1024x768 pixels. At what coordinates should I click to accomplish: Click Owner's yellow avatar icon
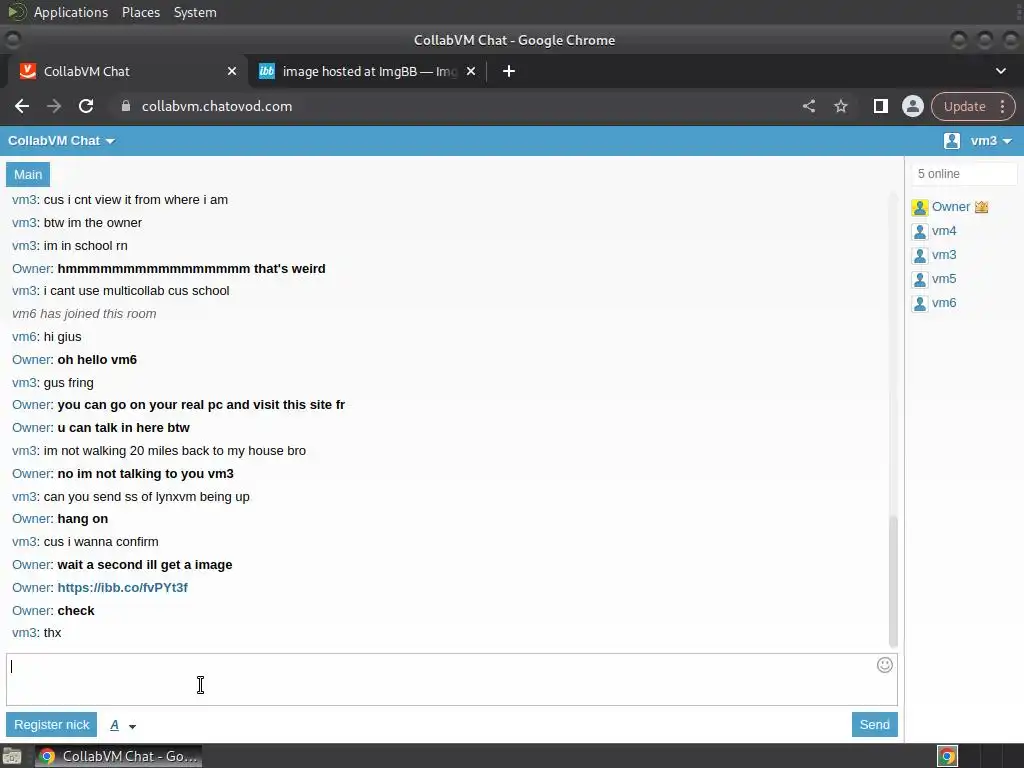(x=920, y=208)
